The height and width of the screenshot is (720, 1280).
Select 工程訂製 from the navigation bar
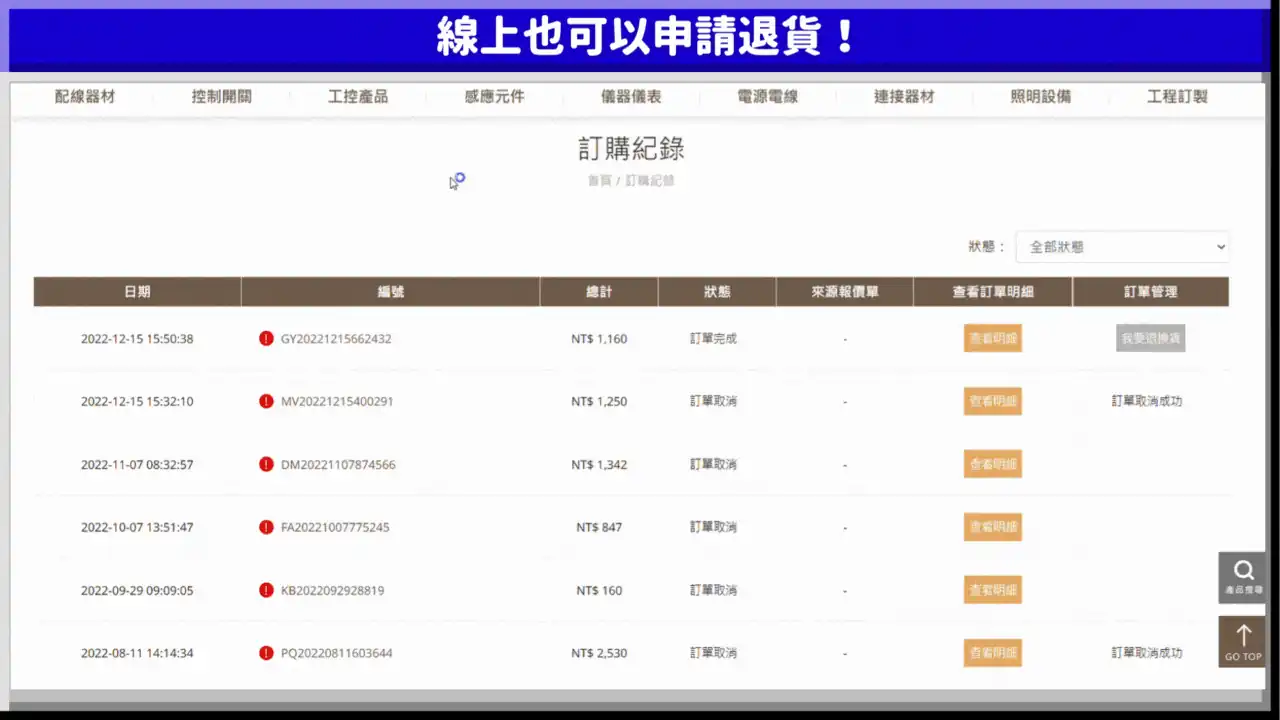[x=1176, y=96]
